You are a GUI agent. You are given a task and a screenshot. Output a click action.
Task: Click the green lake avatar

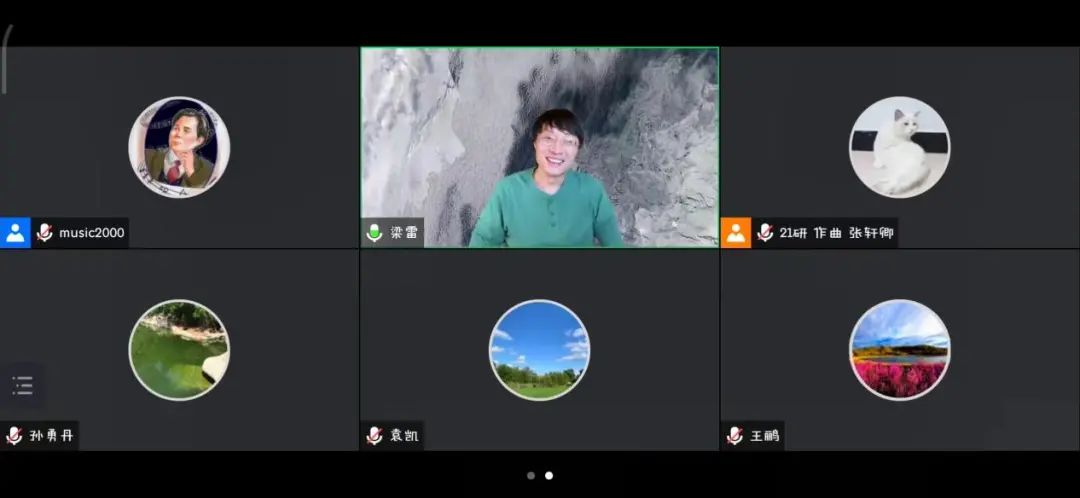pyautogui.click(x=179, y=350)
